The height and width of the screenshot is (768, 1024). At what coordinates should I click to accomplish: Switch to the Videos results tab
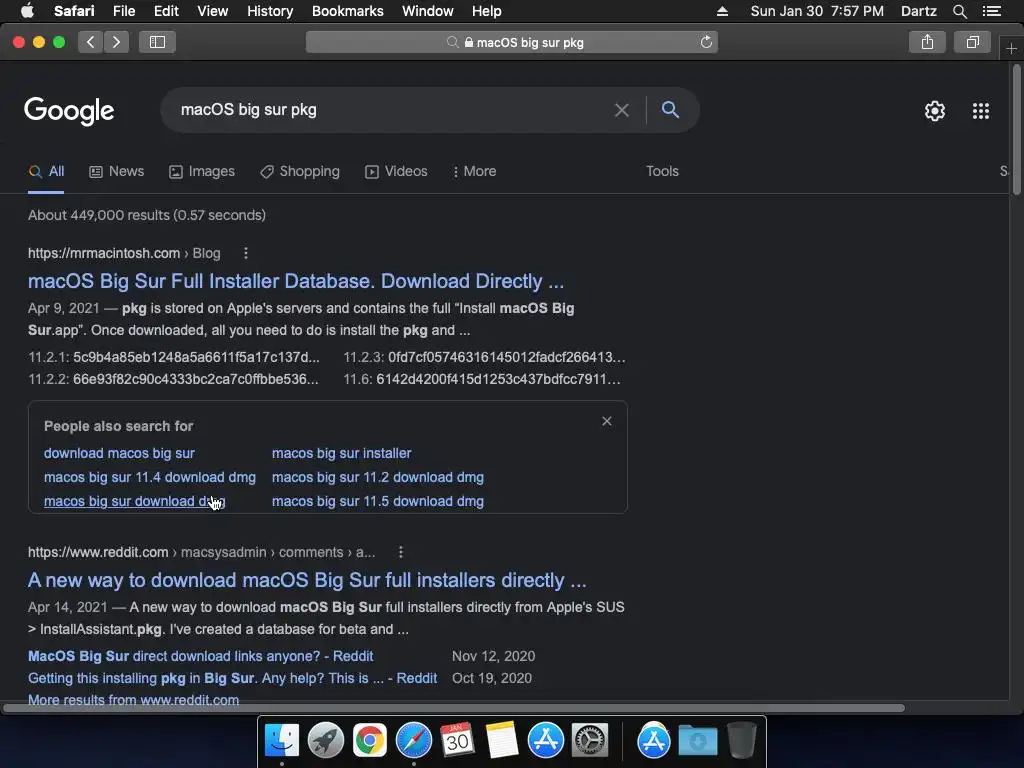click(396, 172)
